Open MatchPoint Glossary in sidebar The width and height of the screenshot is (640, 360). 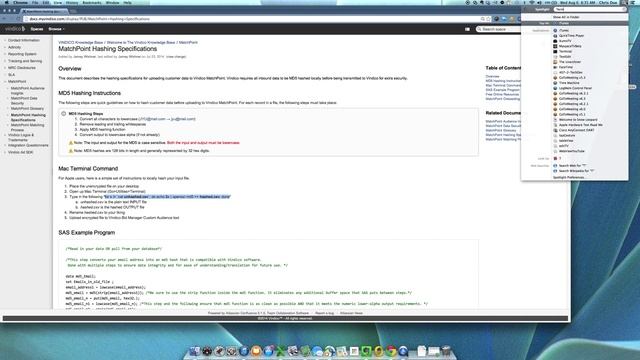[x=27, y=109]
